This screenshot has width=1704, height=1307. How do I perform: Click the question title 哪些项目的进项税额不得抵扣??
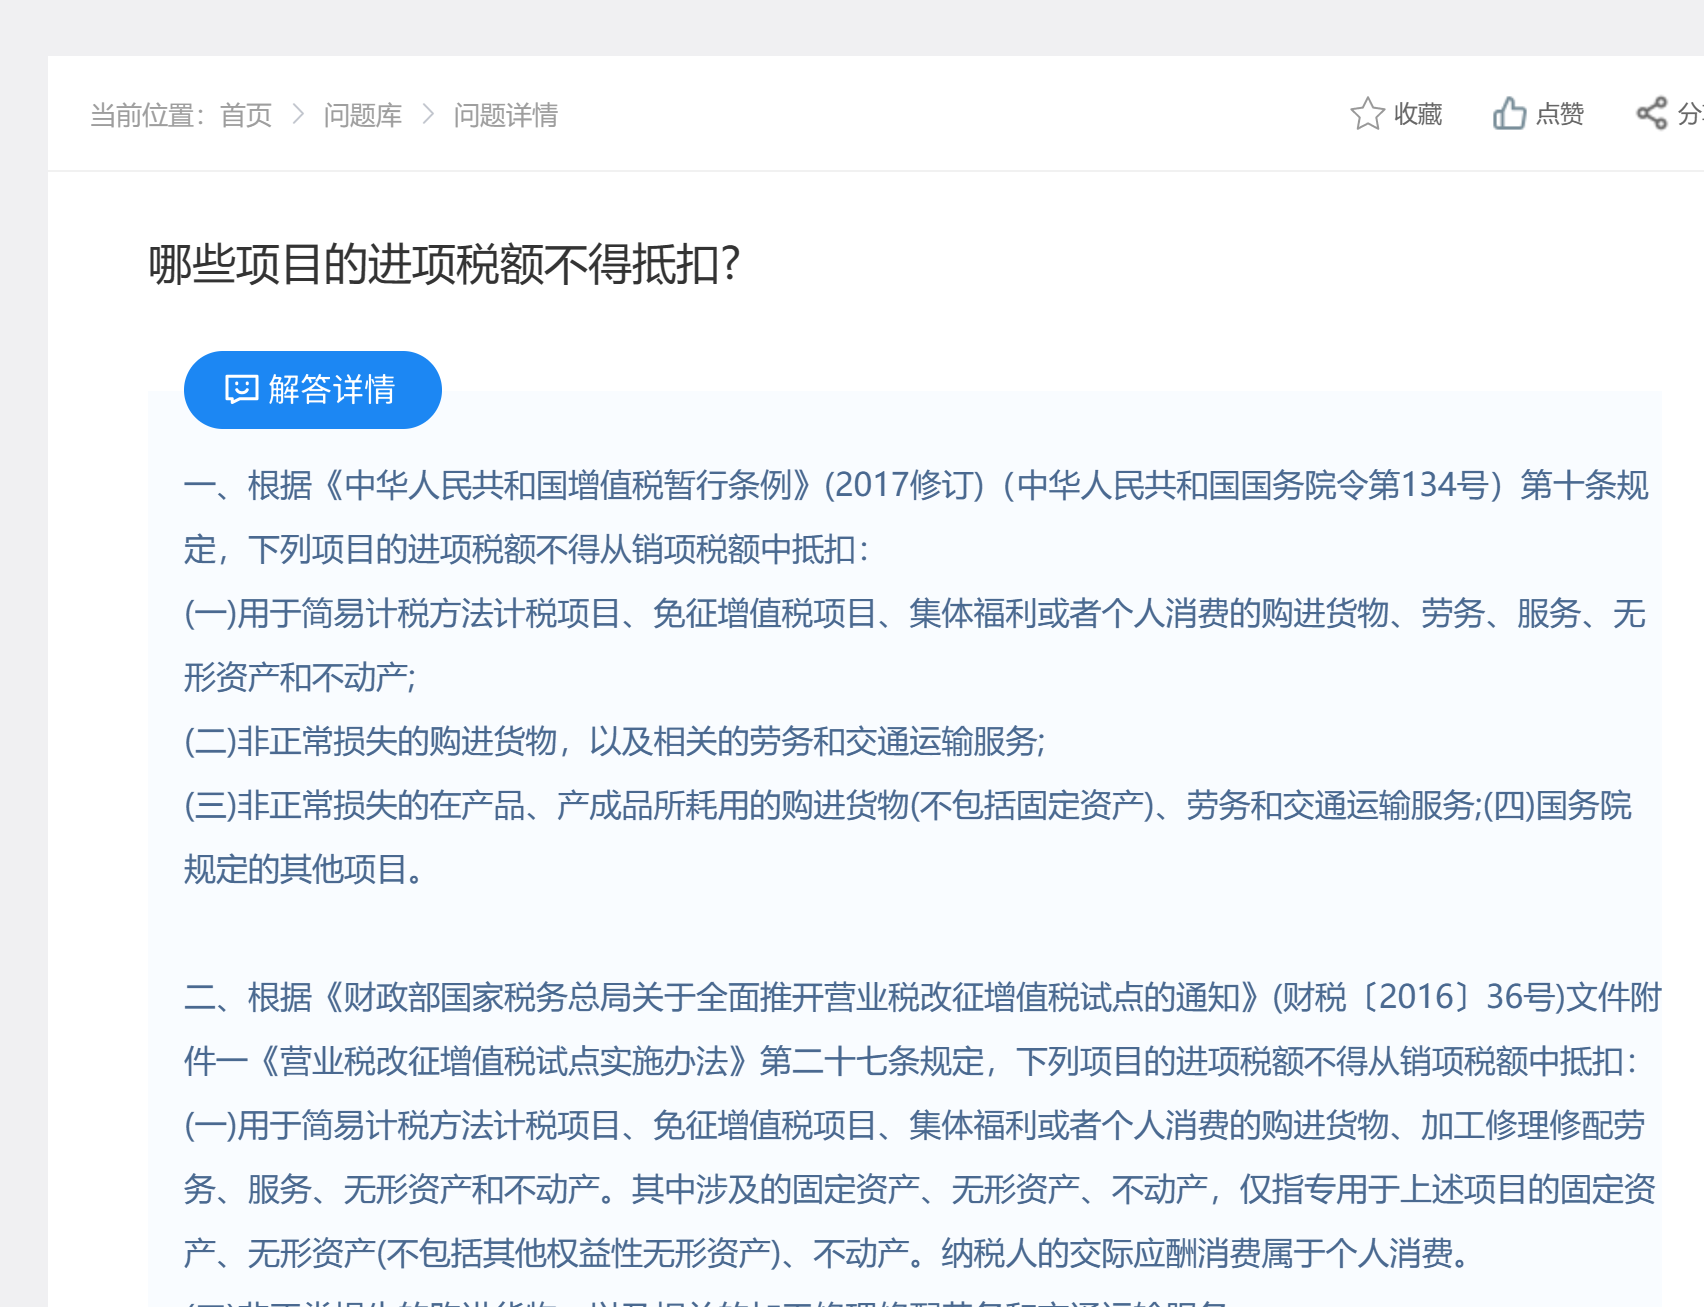click(444, 265)
